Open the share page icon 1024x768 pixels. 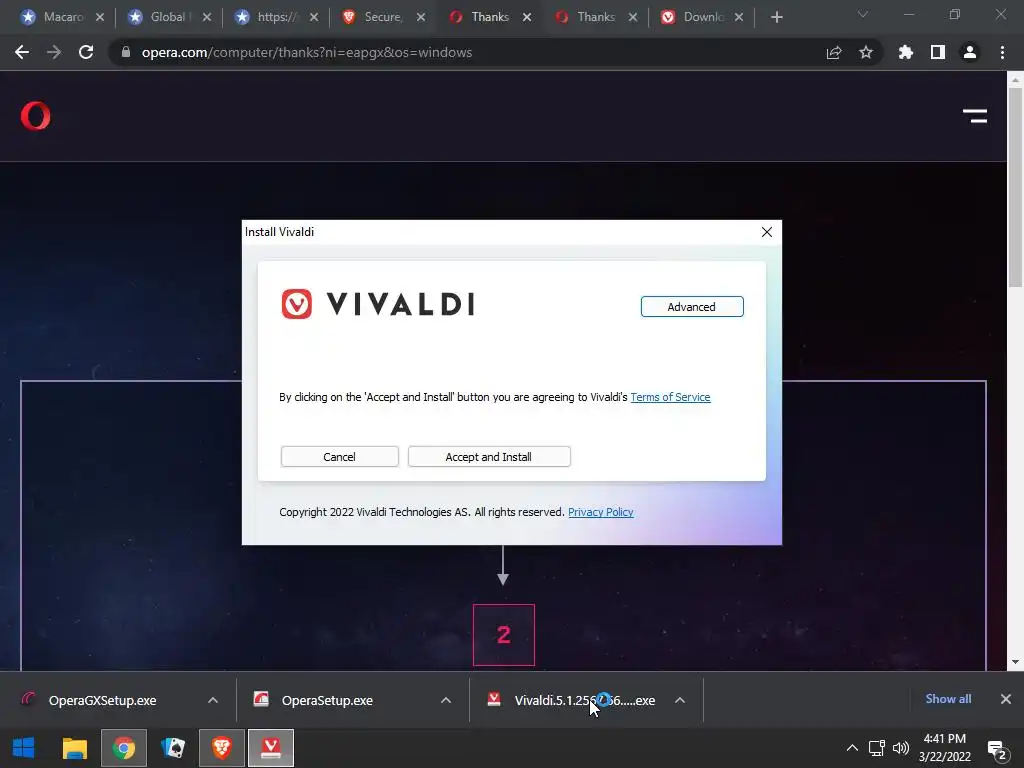(833, 52)
